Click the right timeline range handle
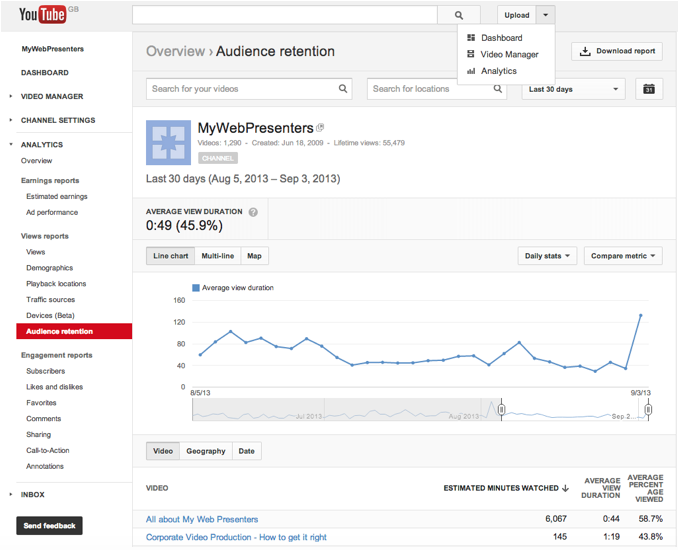Image resolution: width=678 pixels, height=550 pixels. point(648,409)
